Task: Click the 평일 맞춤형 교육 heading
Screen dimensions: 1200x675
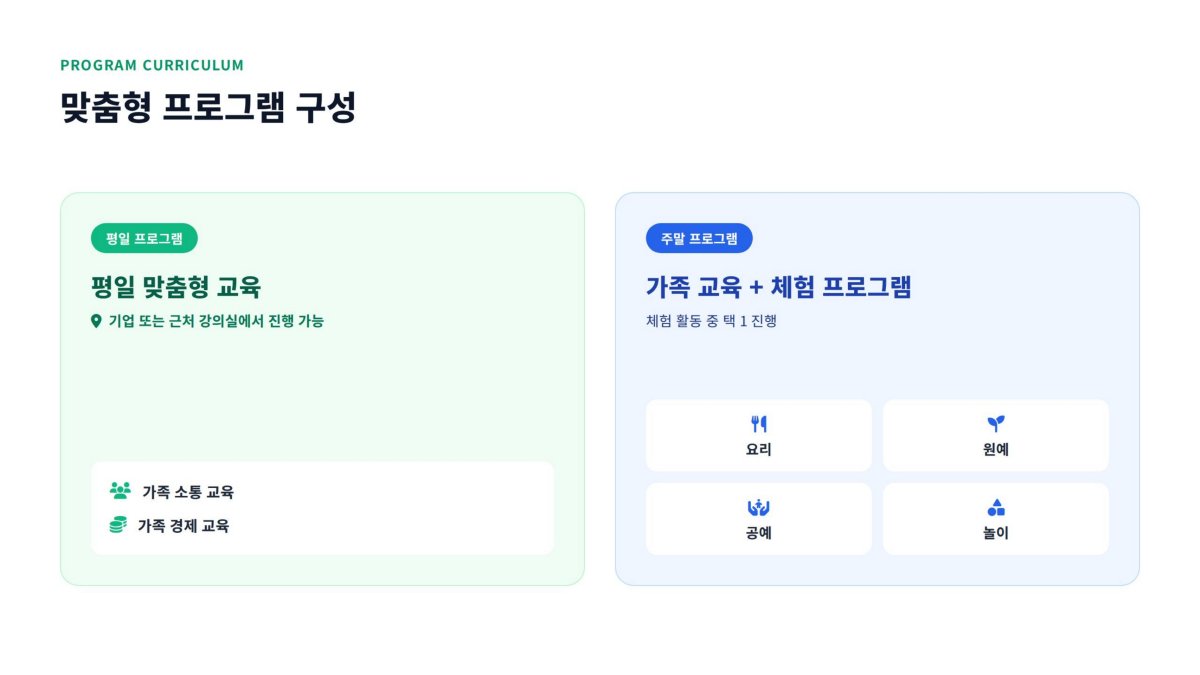Action: (176, 287)
